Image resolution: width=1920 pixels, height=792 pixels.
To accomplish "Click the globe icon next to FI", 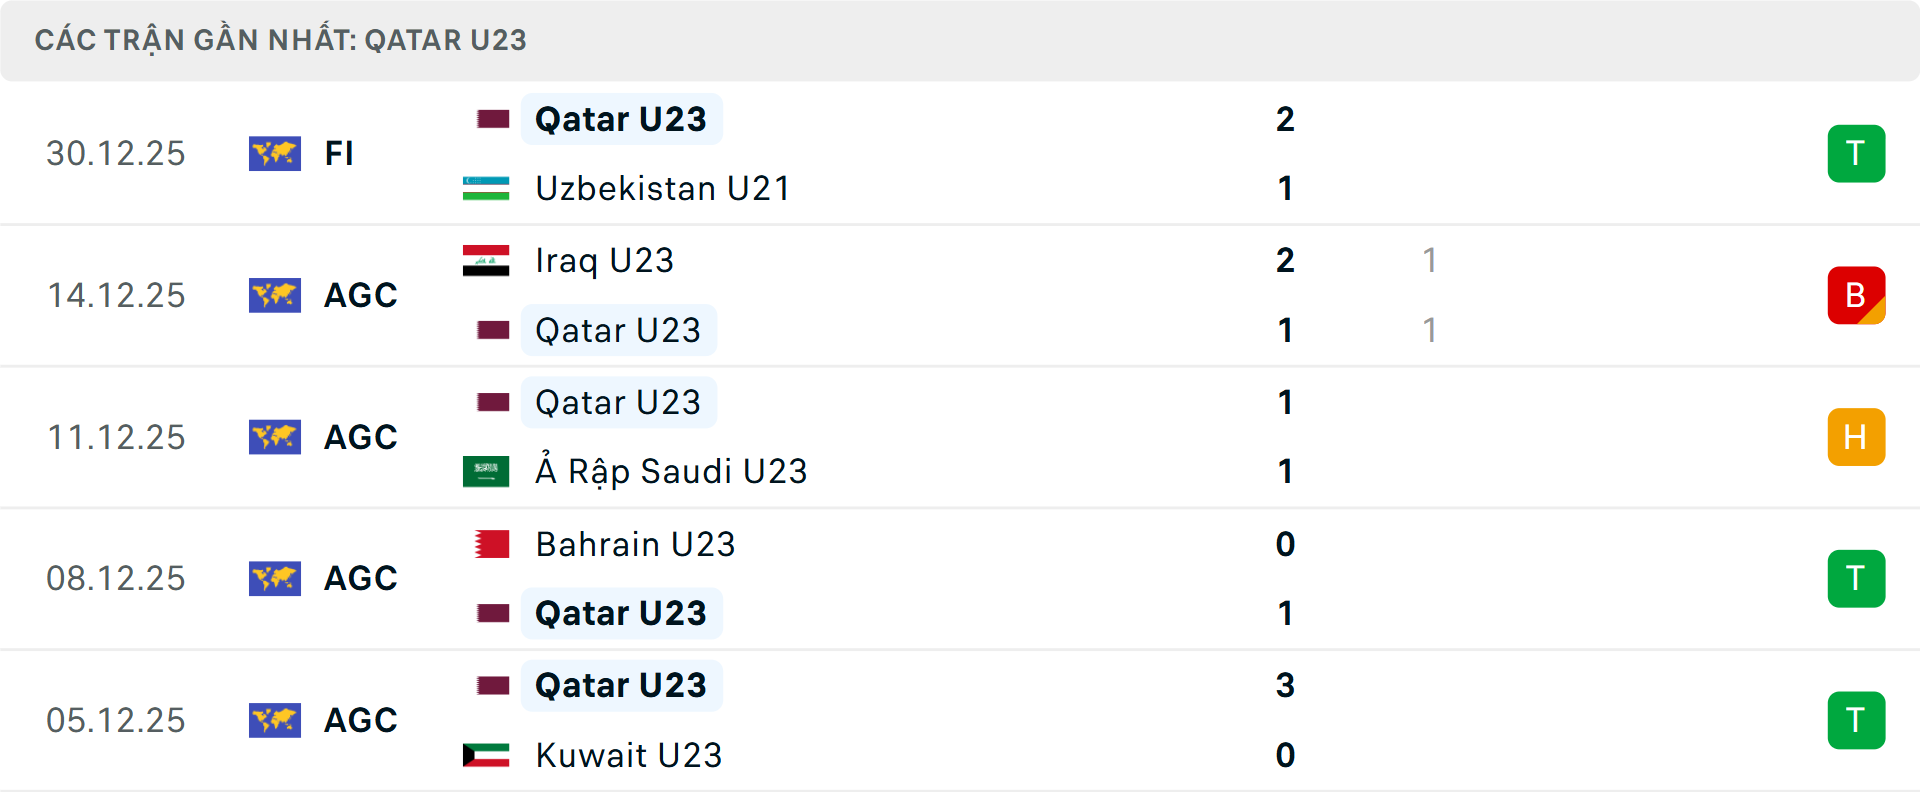I will coord(275,153).
